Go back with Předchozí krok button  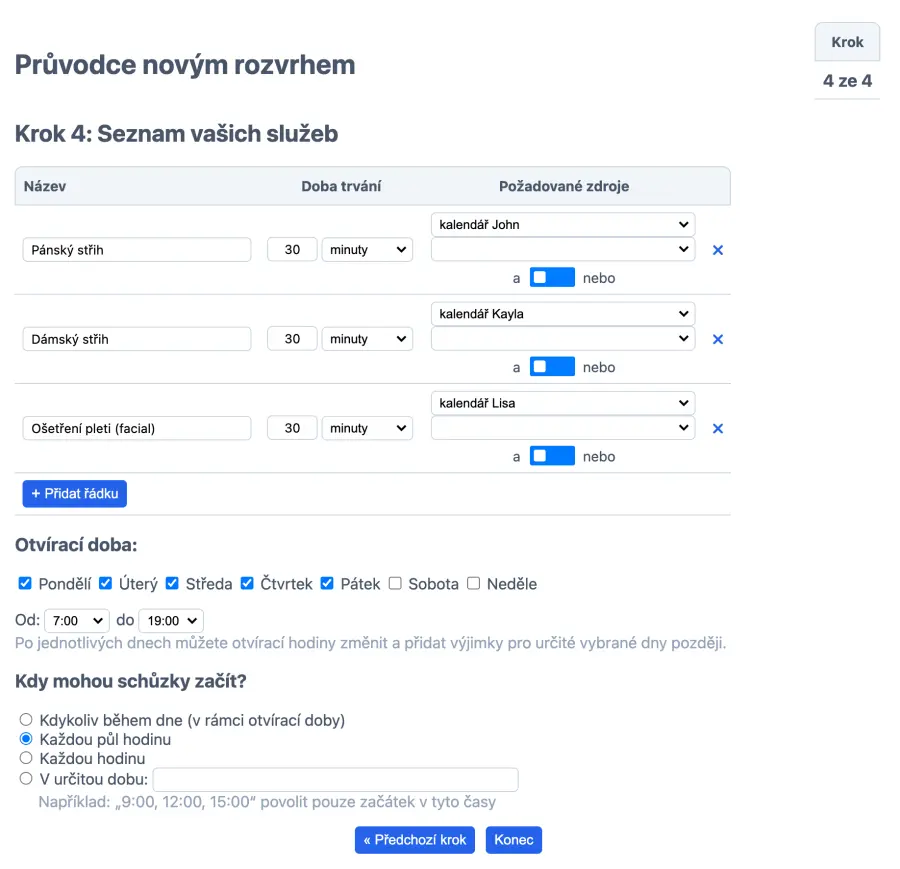(414, 840)
